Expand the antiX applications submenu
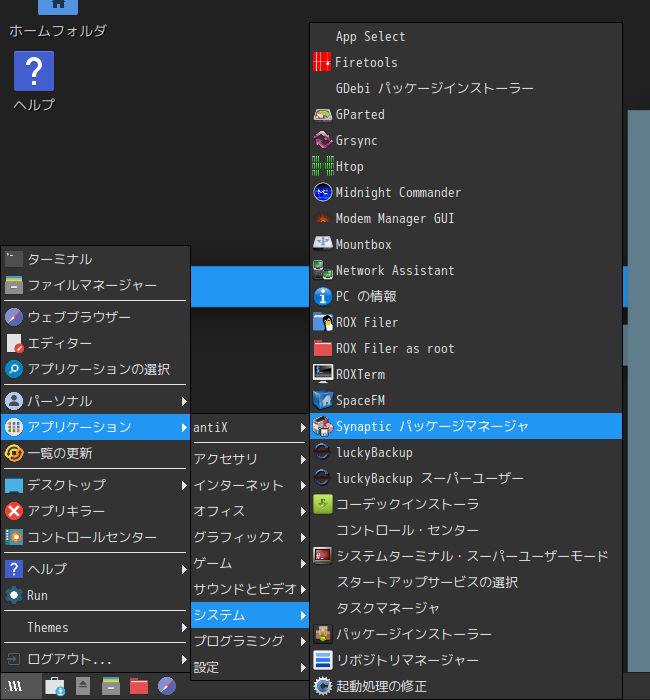This screenshot has width=650, height=700. [x=250, y=428]
